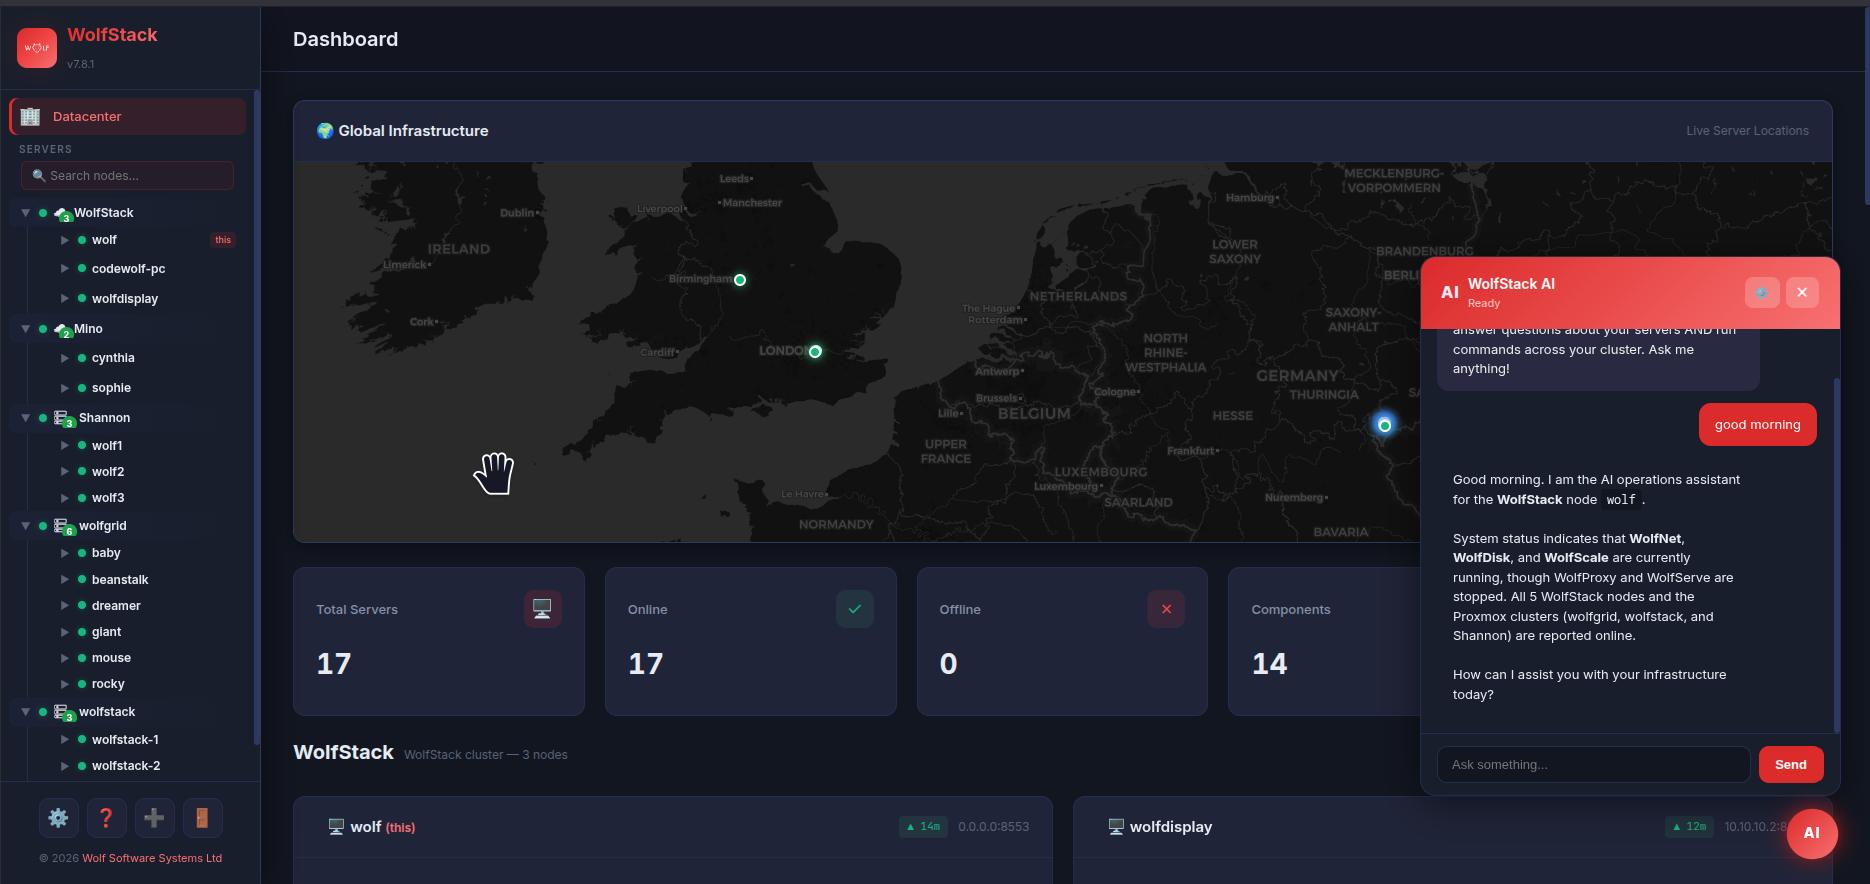Click the wolfgrid Proxmox cluster icon
1870x884 pixels.
point(64,527)
